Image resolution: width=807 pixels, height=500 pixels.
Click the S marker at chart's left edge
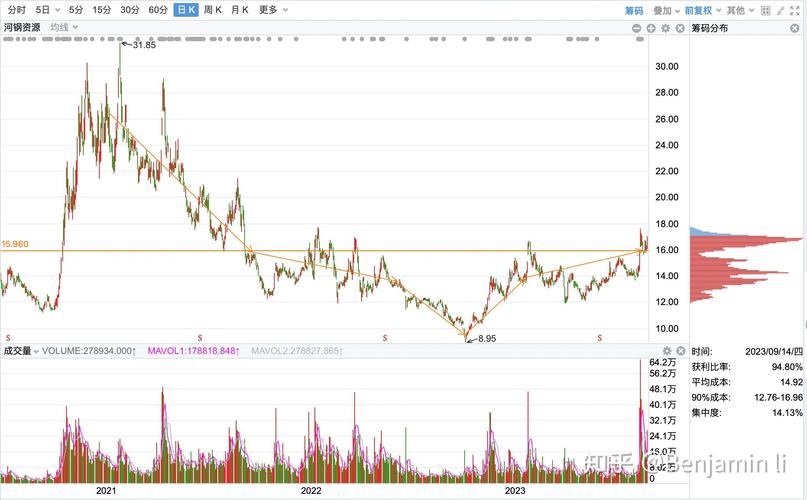8,338
